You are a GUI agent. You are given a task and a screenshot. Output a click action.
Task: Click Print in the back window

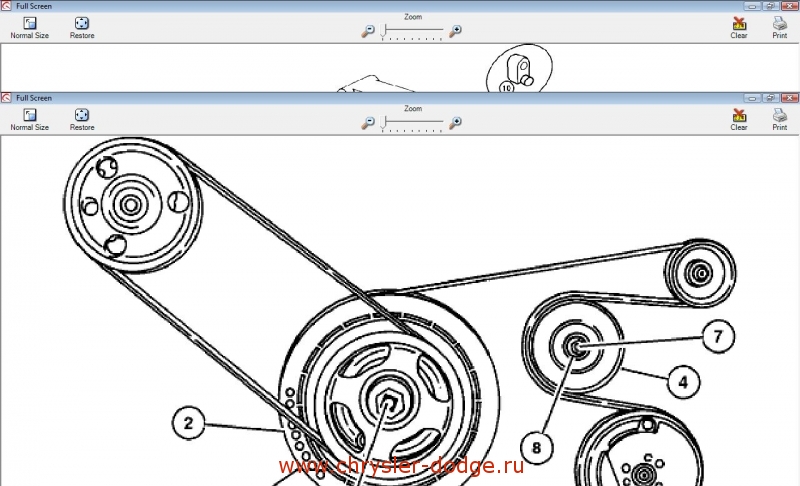(779, 28)
